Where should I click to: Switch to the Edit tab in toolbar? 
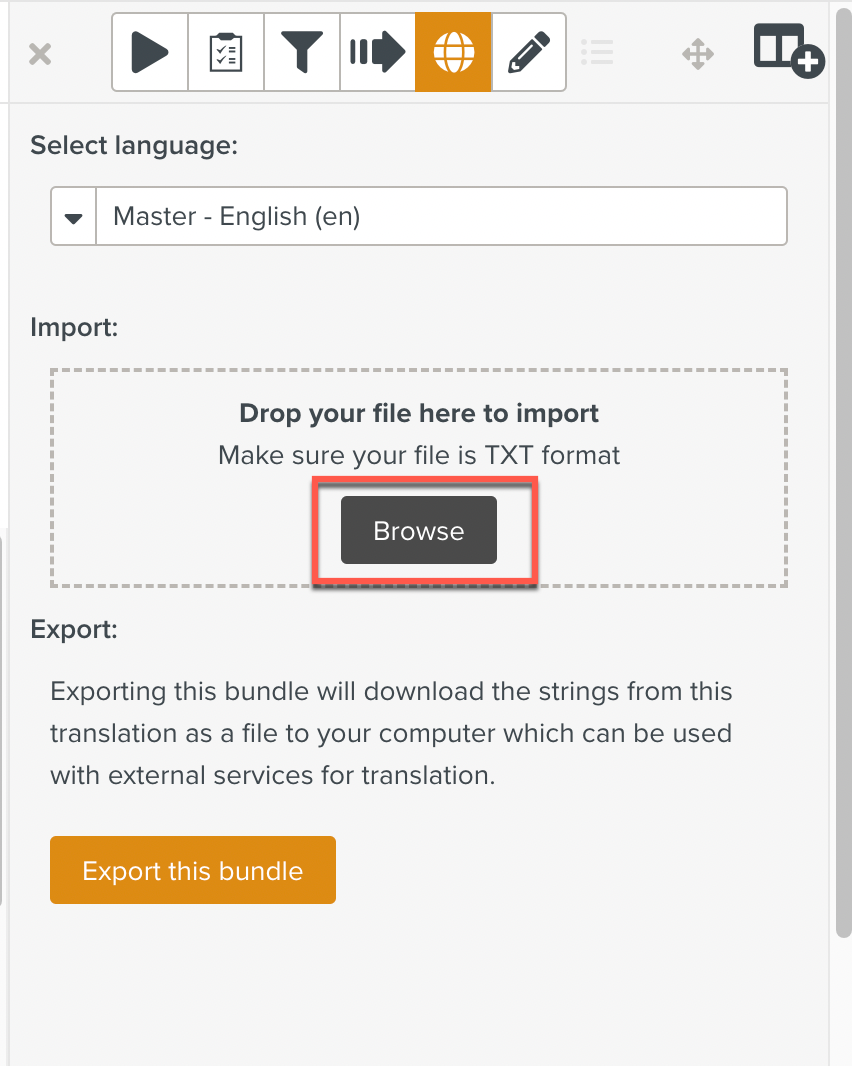(529, 51)
